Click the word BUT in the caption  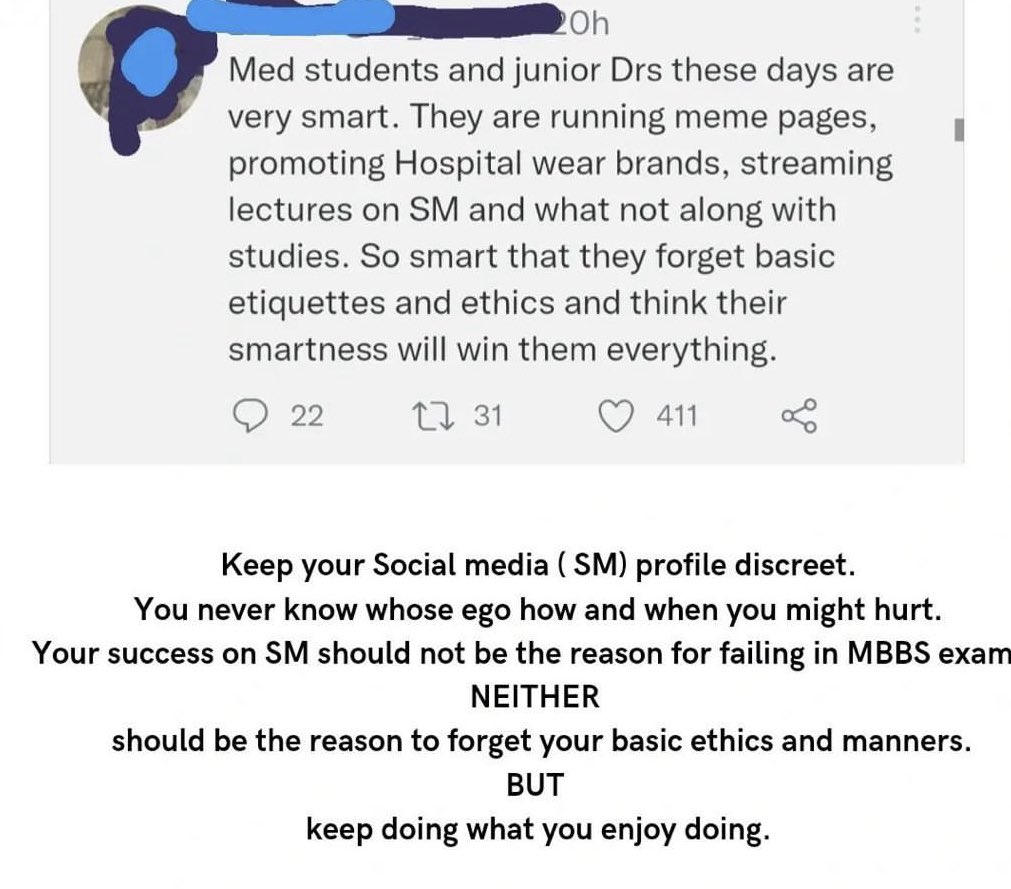tap(535, 785)
